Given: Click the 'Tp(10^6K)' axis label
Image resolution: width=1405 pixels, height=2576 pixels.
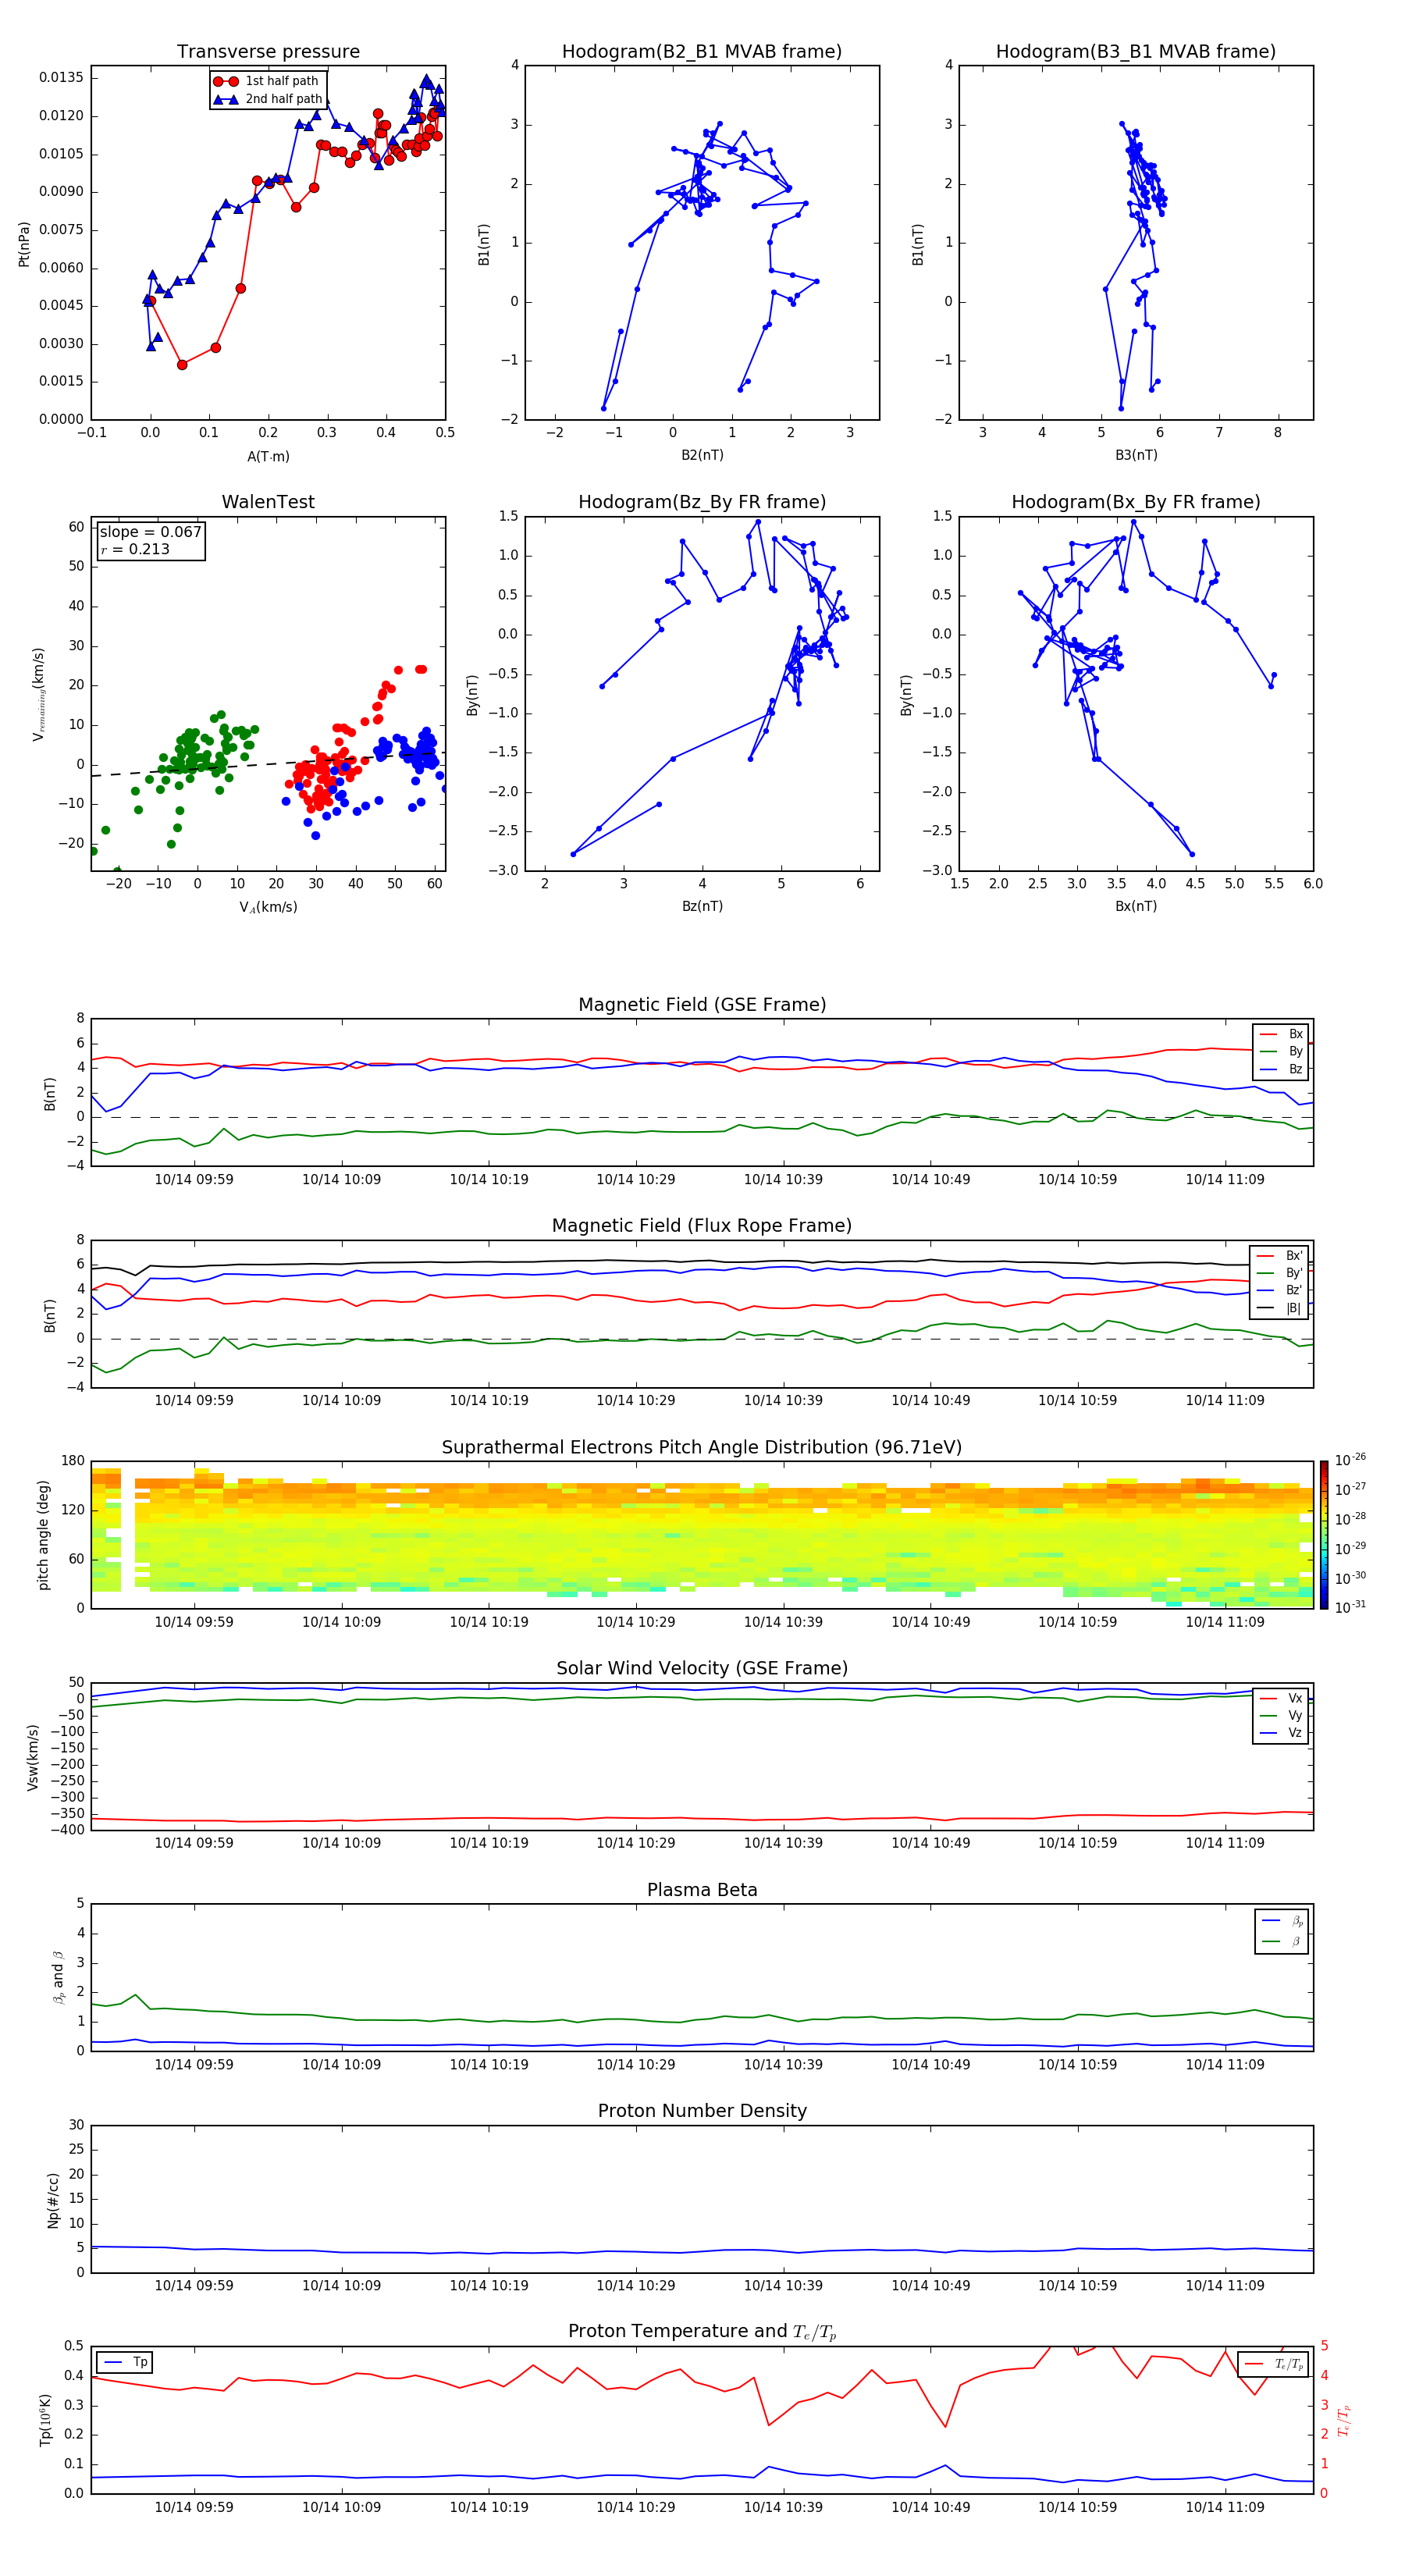Looking at the screenshot, I should (x=45, y=2420).
